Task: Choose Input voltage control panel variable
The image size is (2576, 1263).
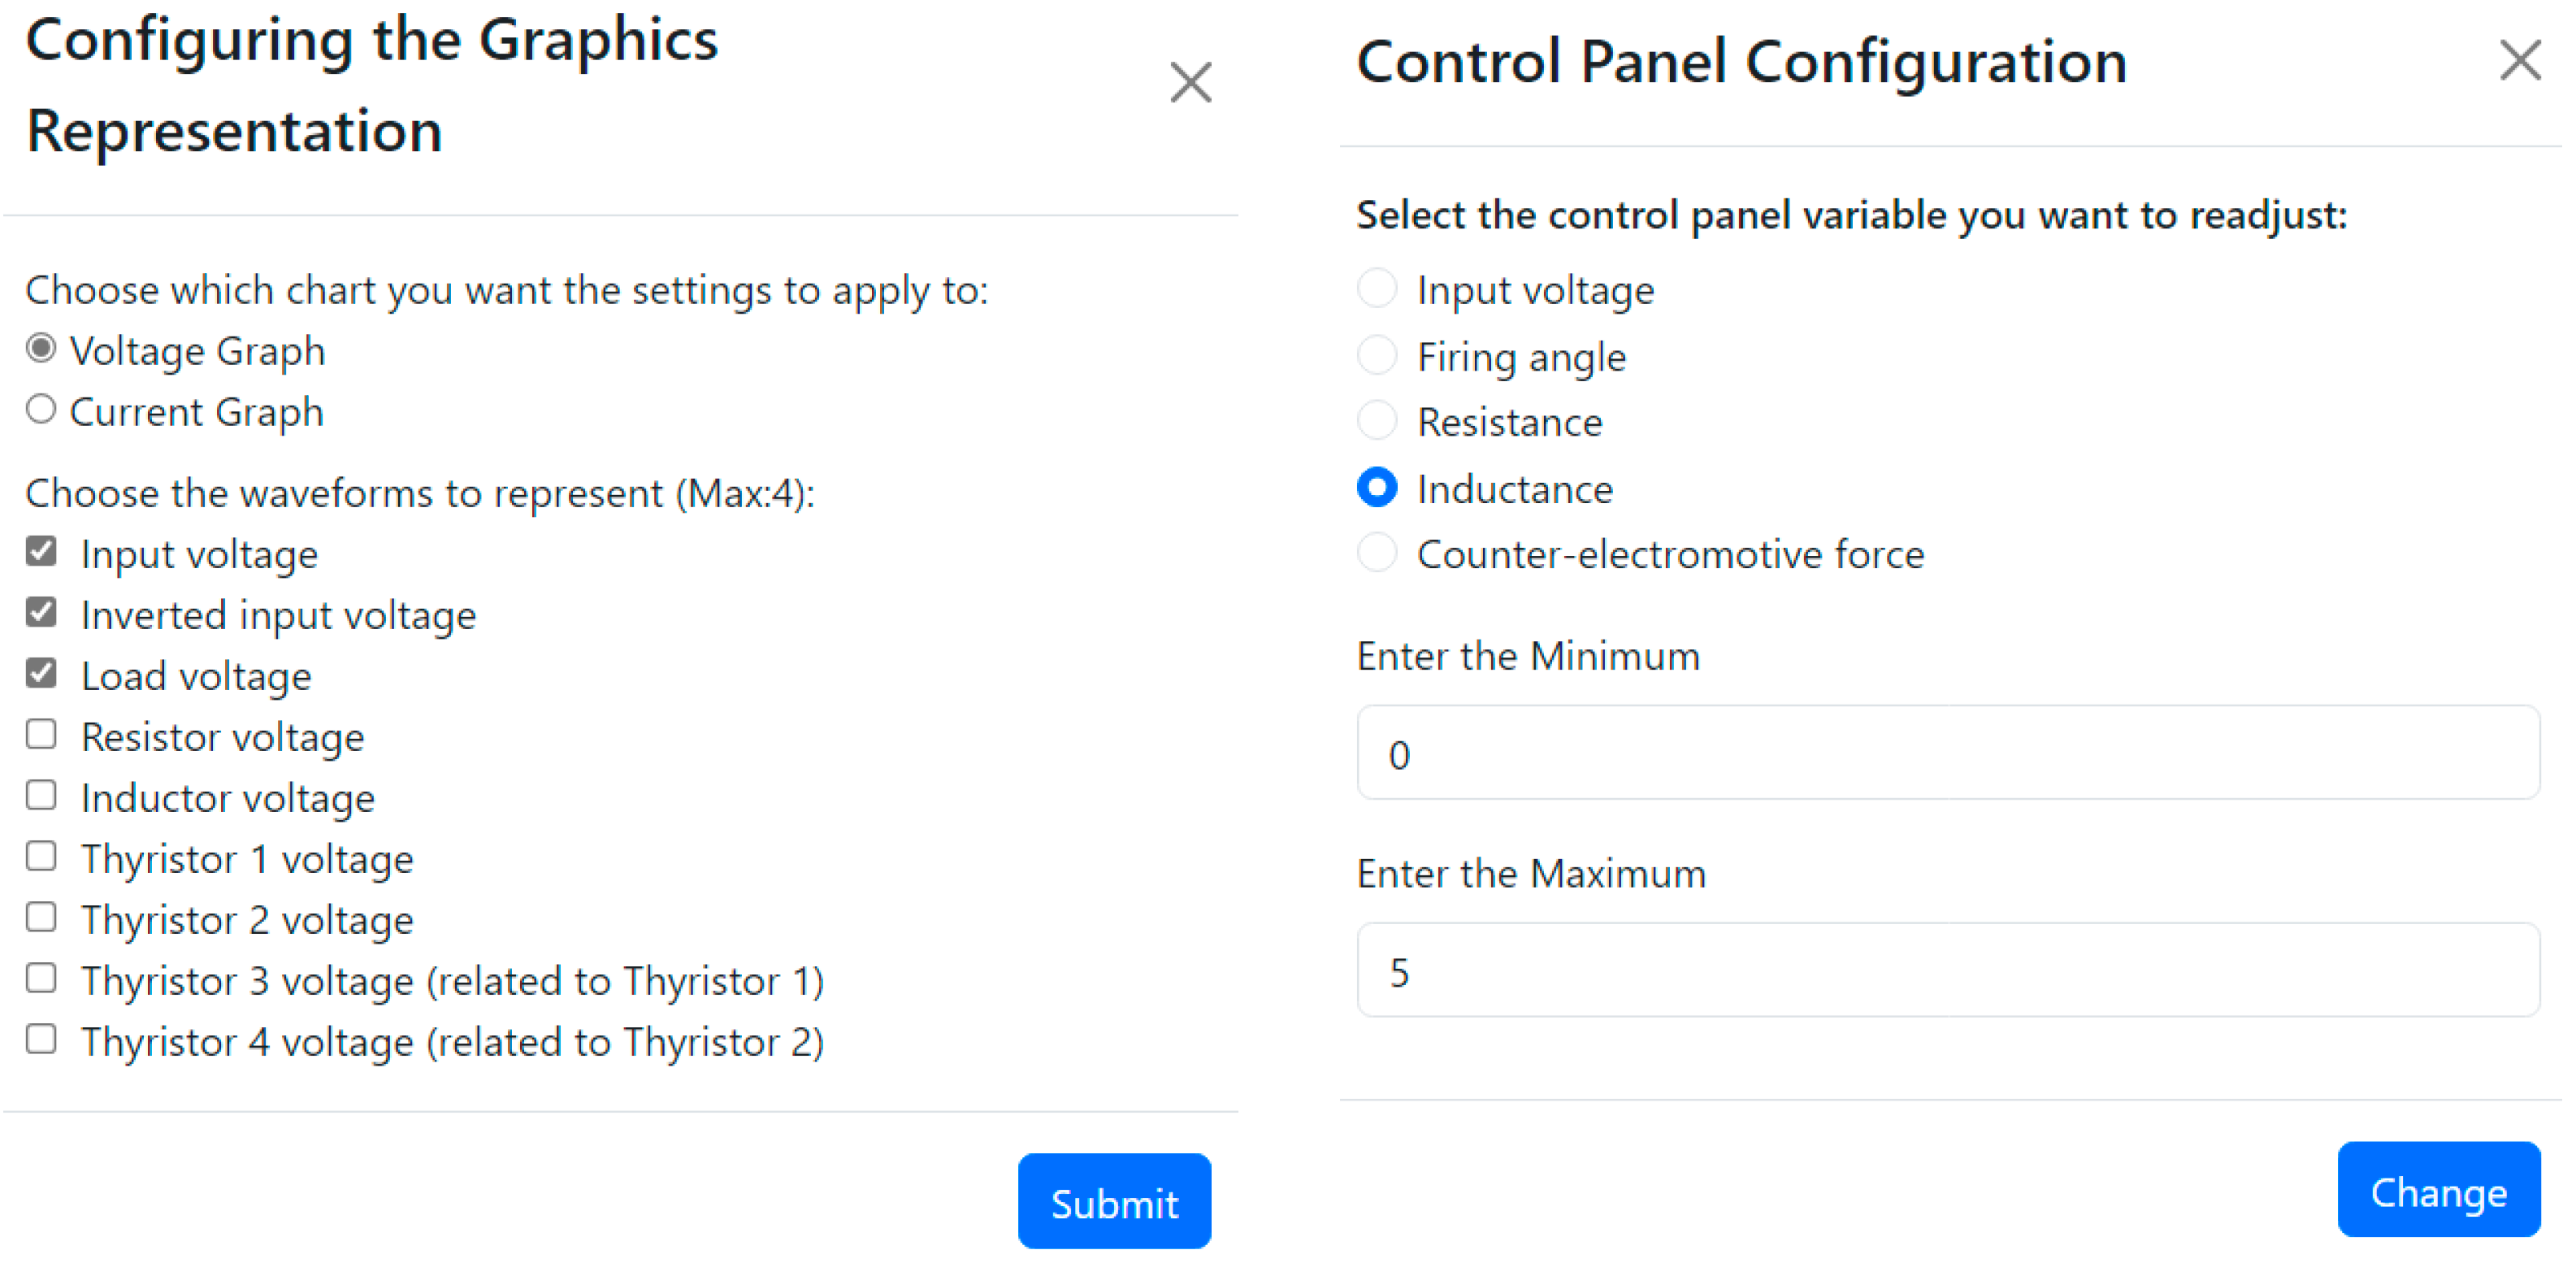Action: click(x=1377, y=289)
